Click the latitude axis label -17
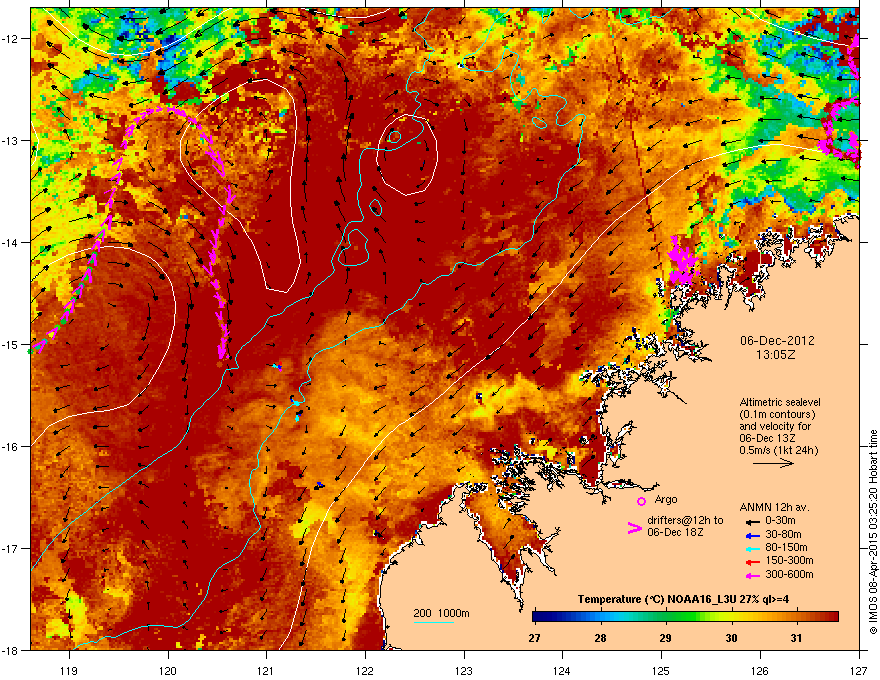Image resolution: width=880 pixels, height=680 pixels. (x=11, y=548)
